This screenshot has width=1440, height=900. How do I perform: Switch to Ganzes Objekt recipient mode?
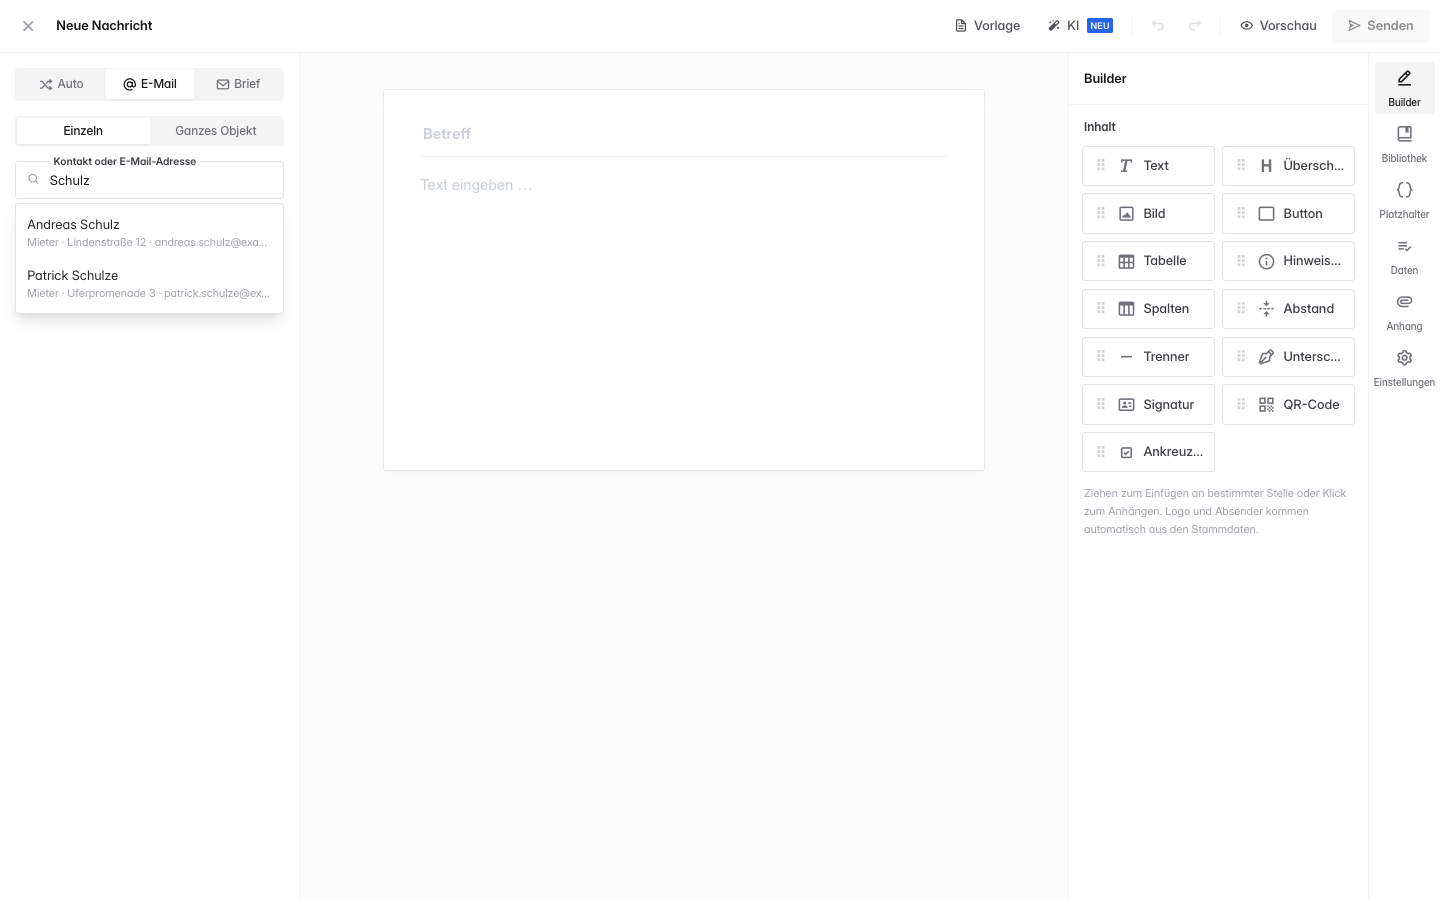tap(216, 131)
